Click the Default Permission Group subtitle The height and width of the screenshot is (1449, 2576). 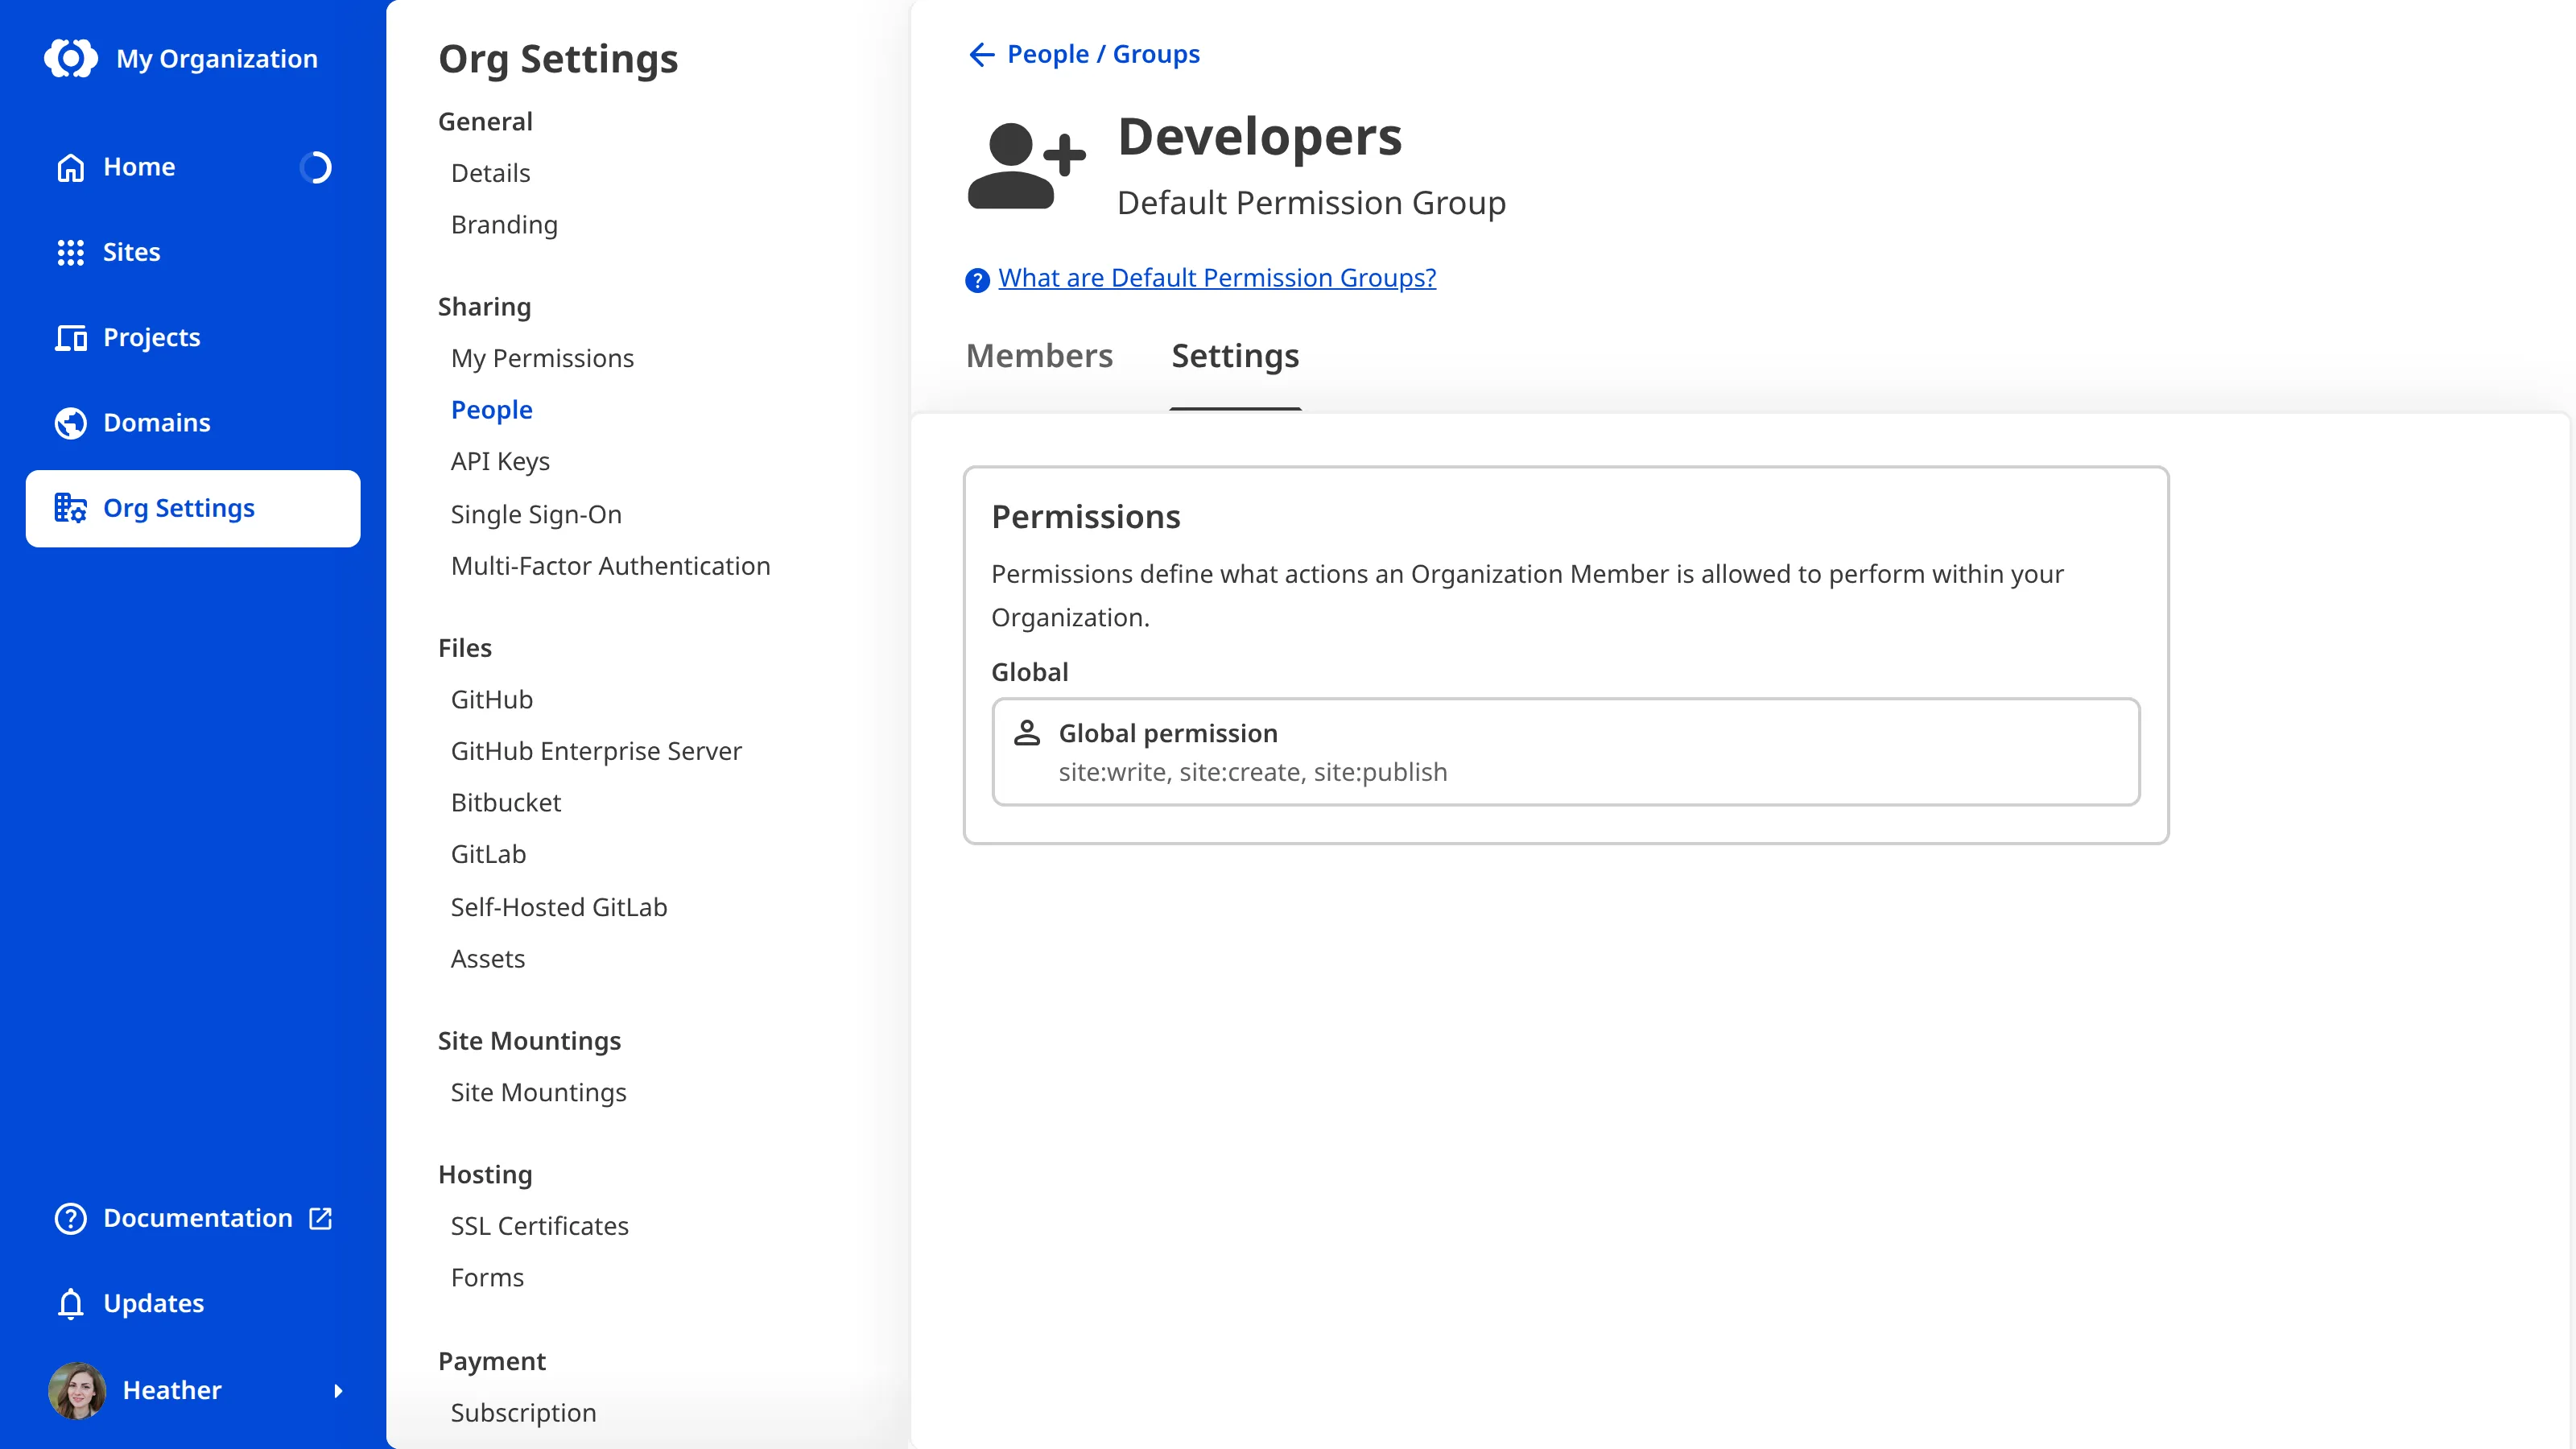coord(1311,203)
